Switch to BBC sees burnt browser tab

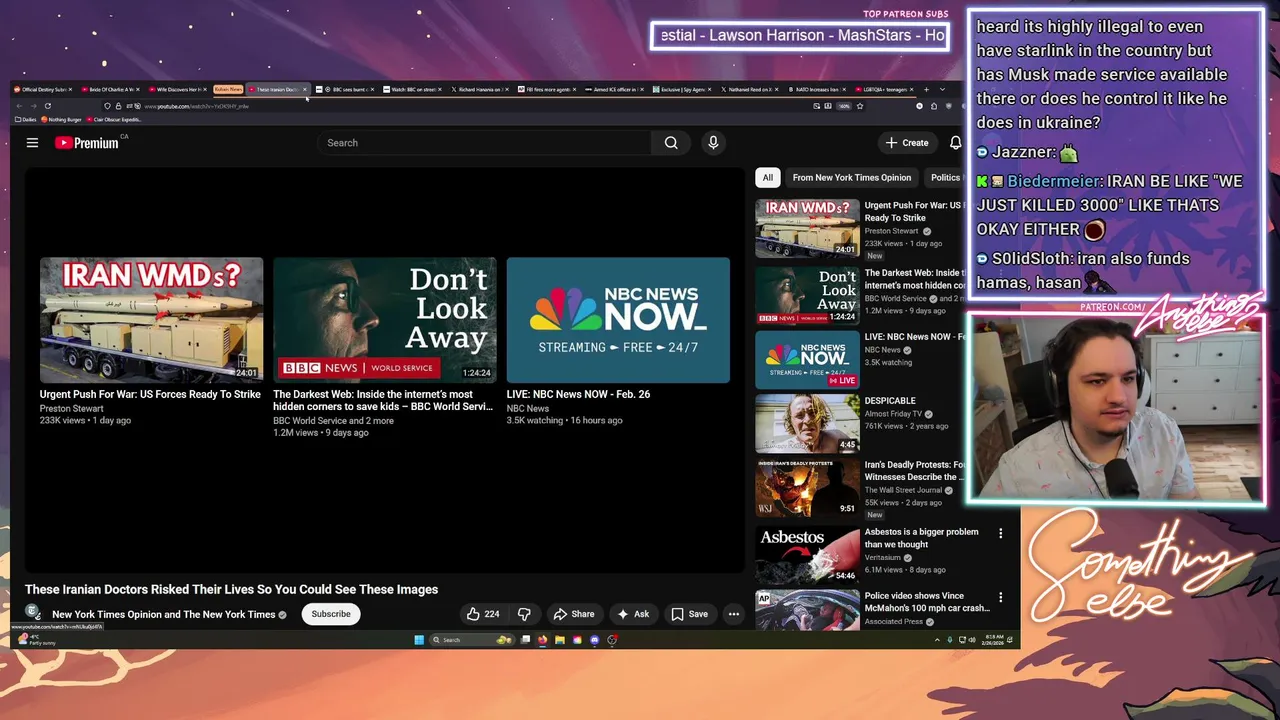coord(345,89)
